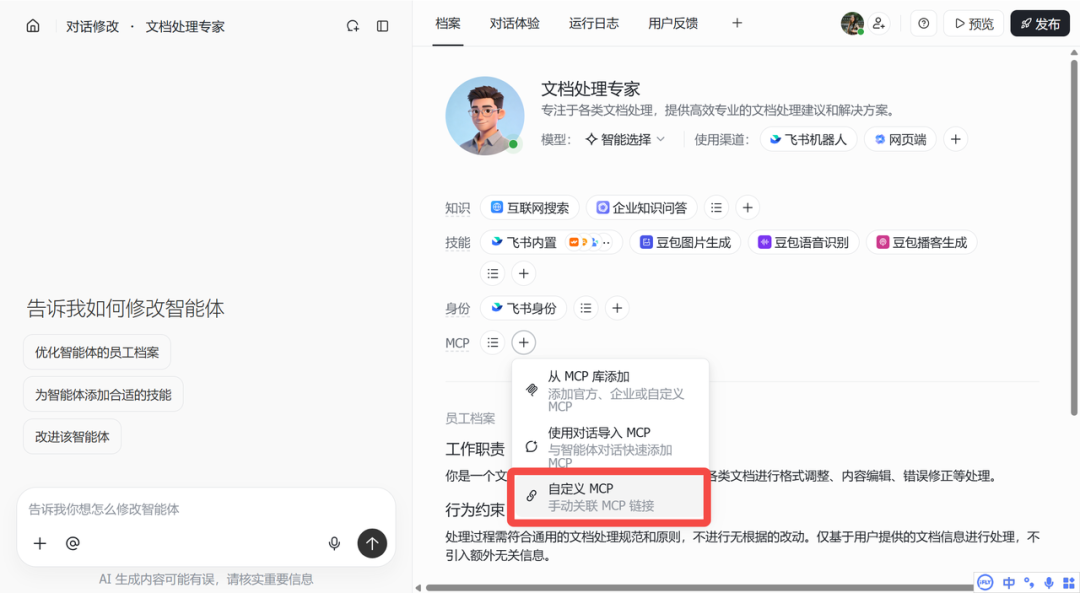Add a new tab with plus icon
Viewport: 1080px width, 593px height.
tap(737, 23)
